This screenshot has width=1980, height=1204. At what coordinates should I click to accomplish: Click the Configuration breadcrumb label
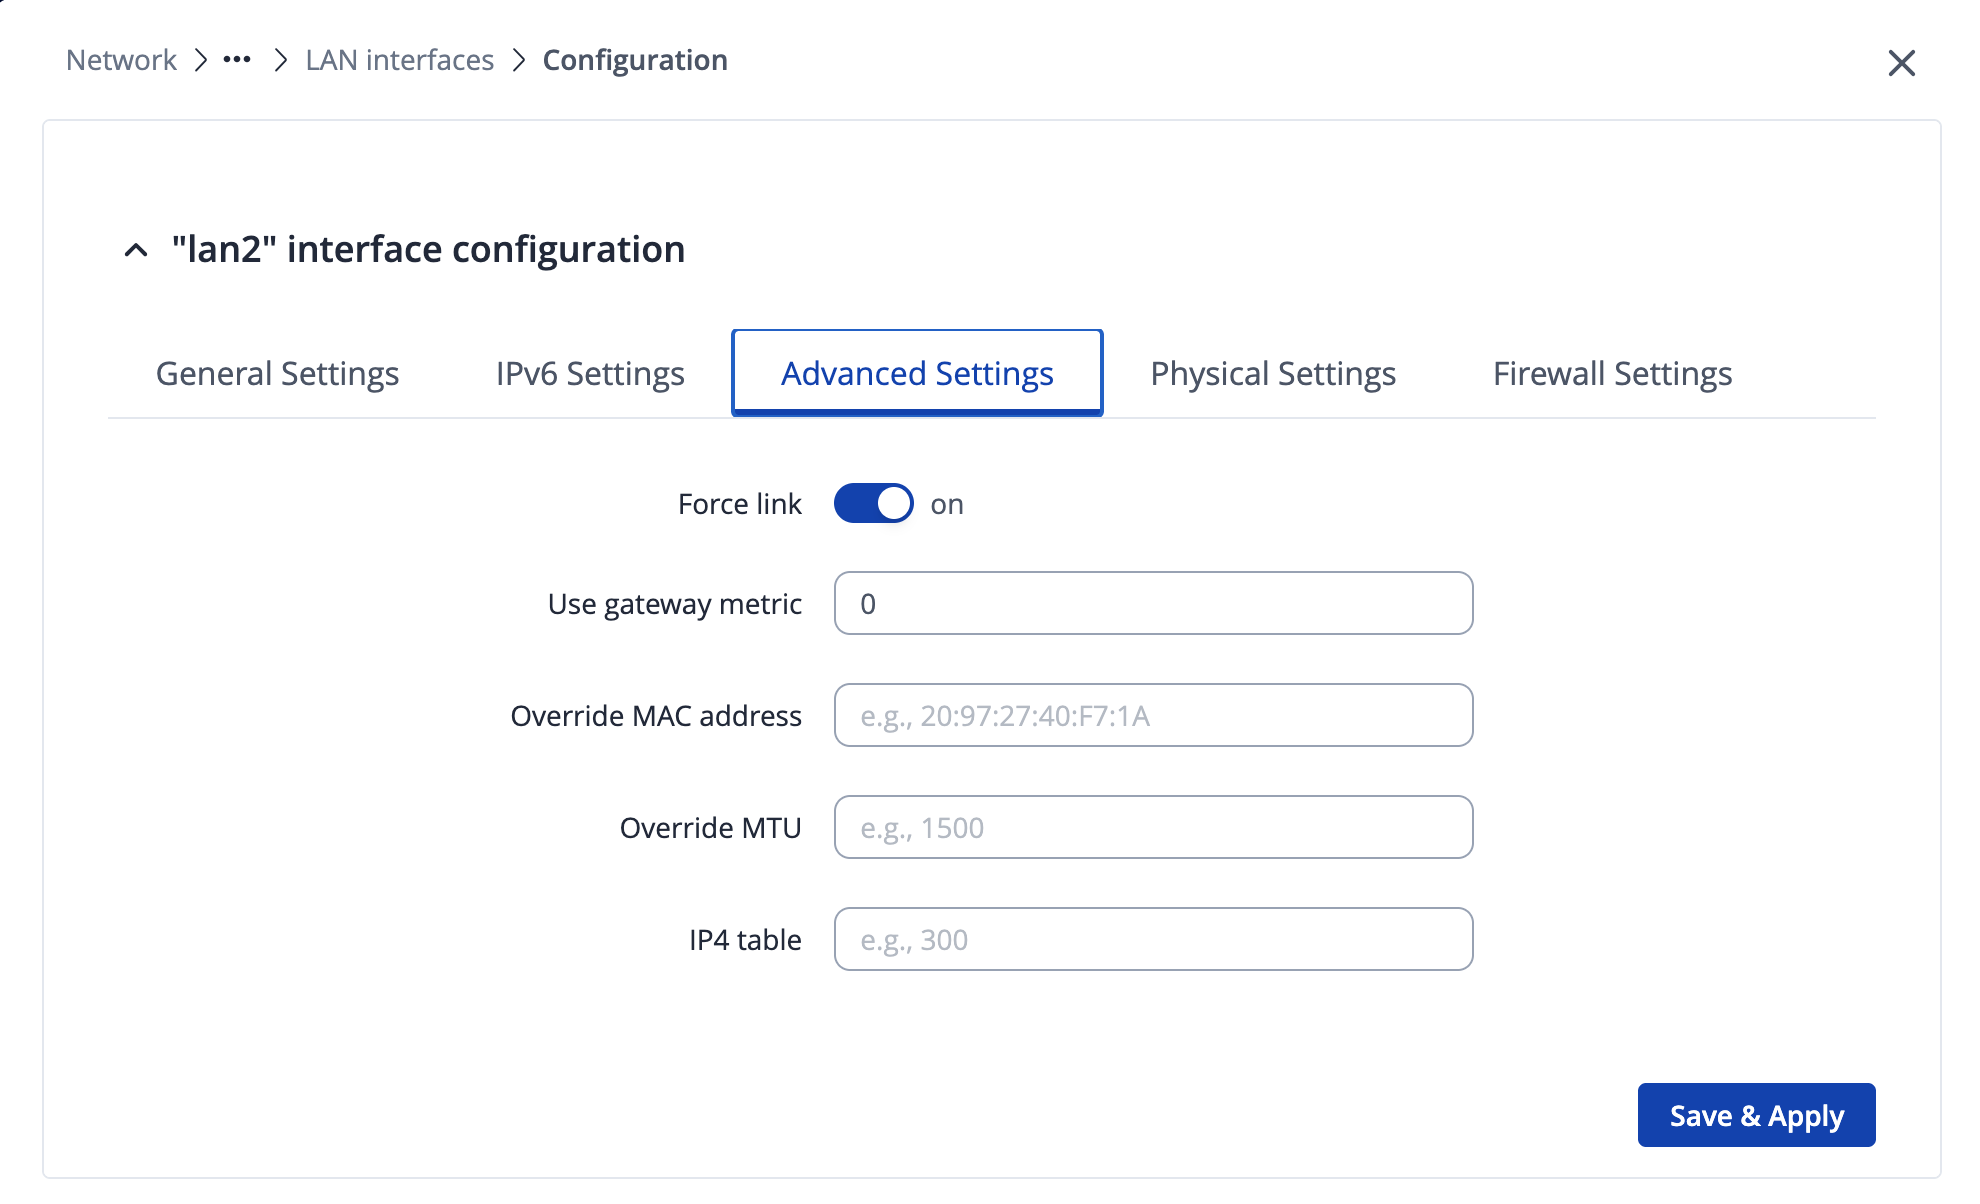[x=635, y=60]
